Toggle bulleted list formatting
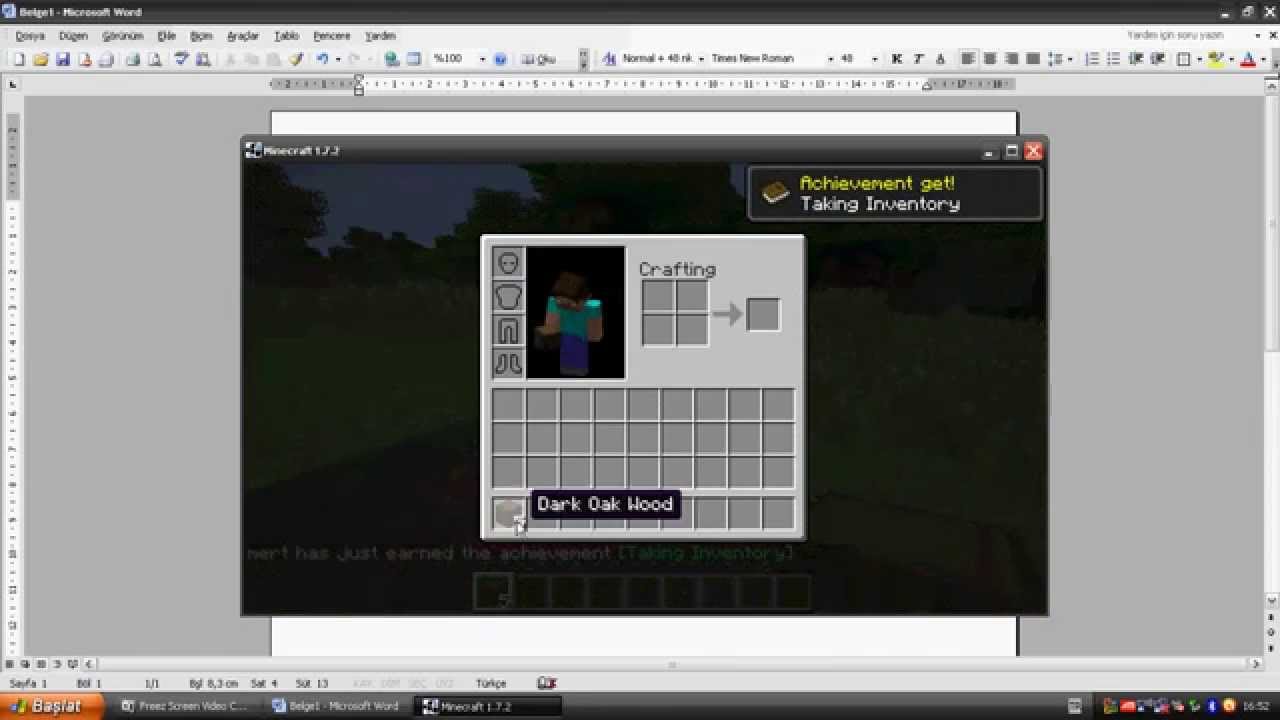Screen dimensions: 1280x720 pyautogui.click(x=1114, y=59)
